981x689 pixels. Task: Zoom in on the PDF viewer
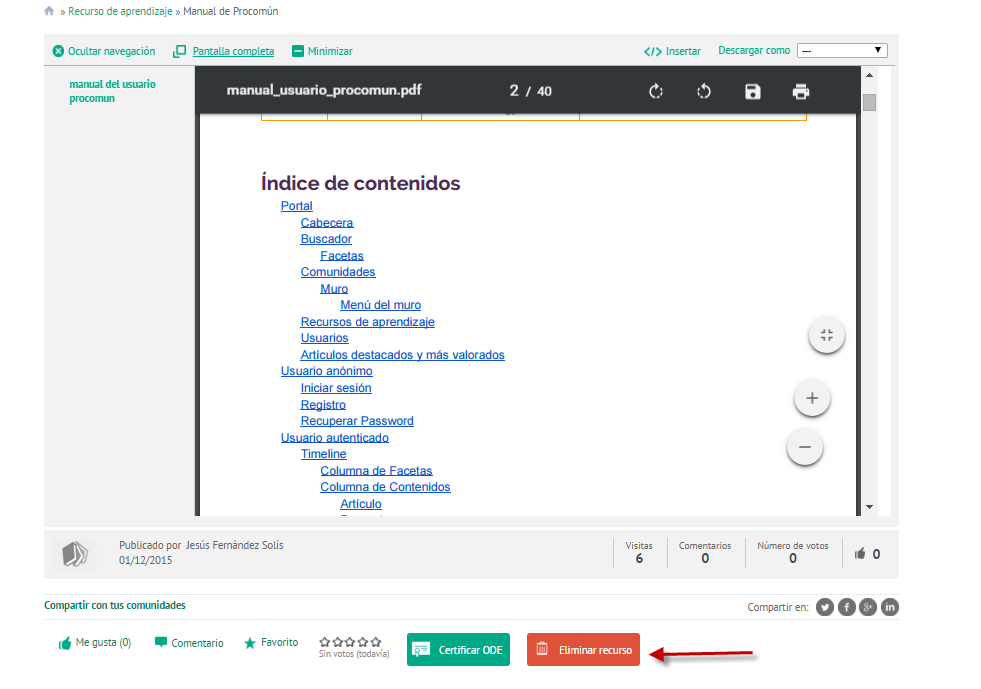click(x=812, y=398)
